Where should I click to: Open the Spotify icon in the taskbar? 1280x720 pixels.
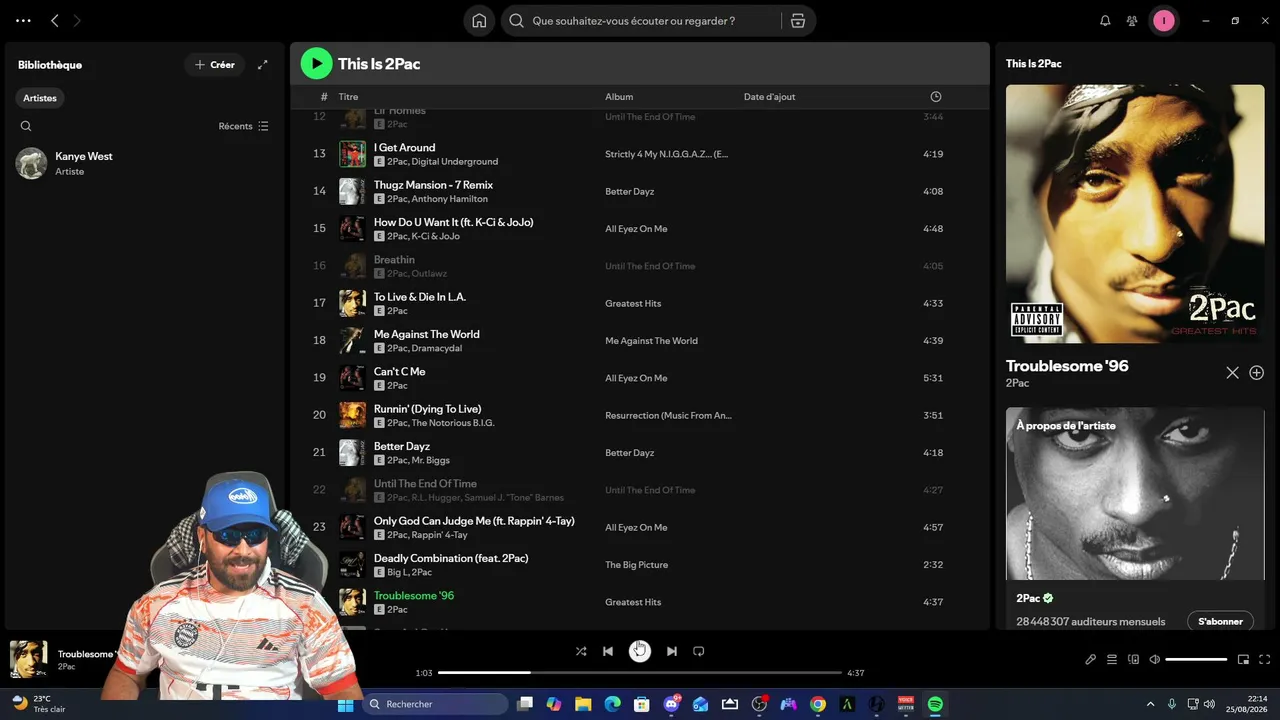tap(935, 704)
